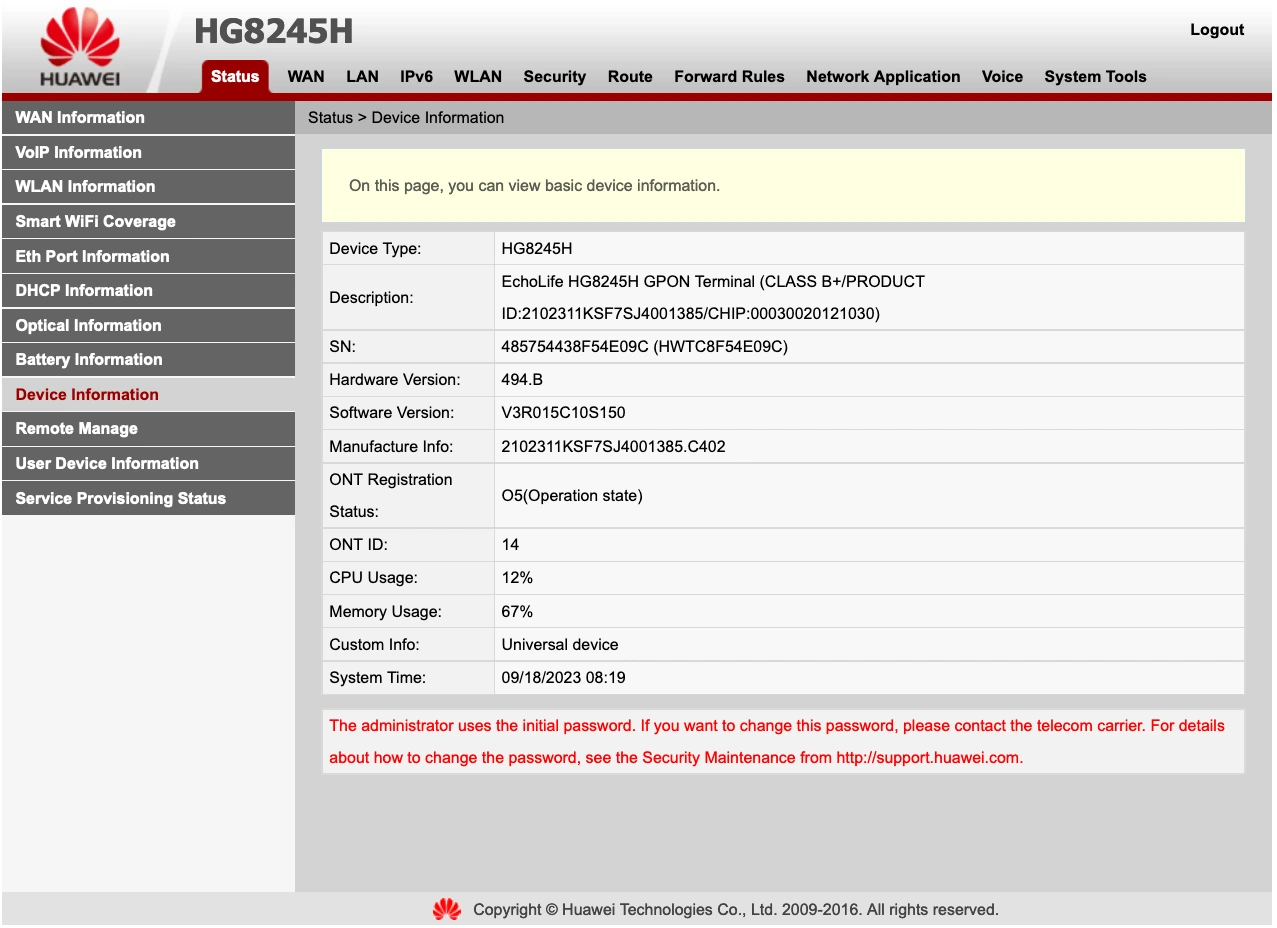Open User Device Information page

[148, 464]
